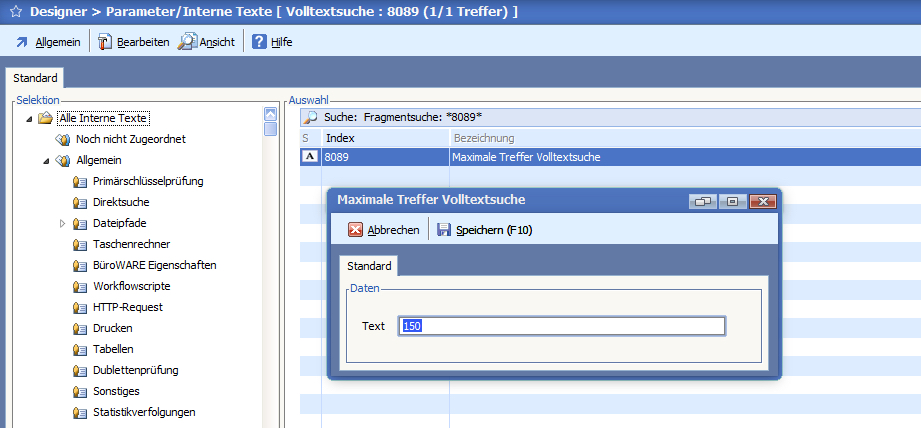Select the Taschenrechner tree entry
The image size is (921, 428).
[x=131, y=244]
